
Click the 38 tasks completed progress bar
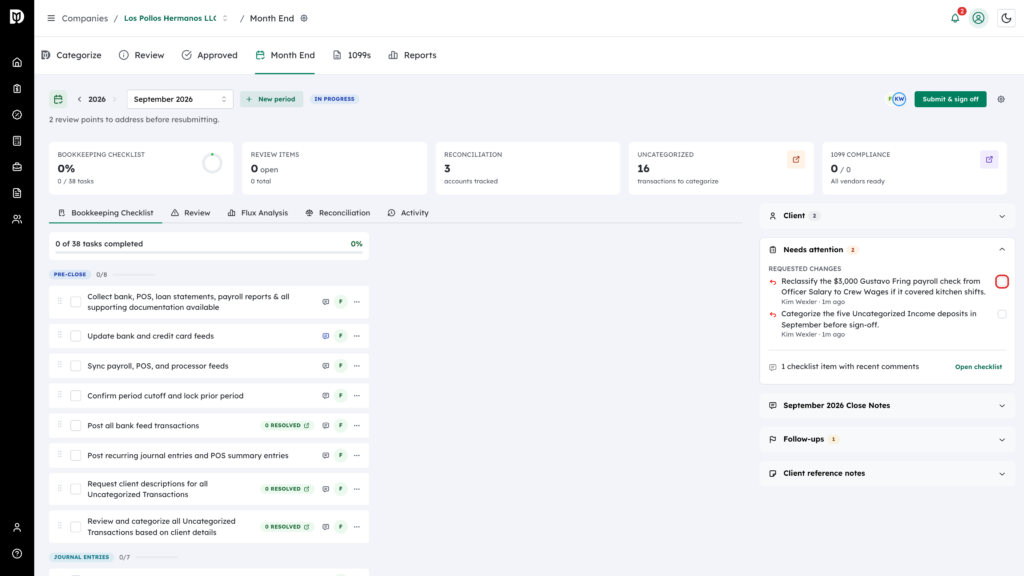[208, 252]
